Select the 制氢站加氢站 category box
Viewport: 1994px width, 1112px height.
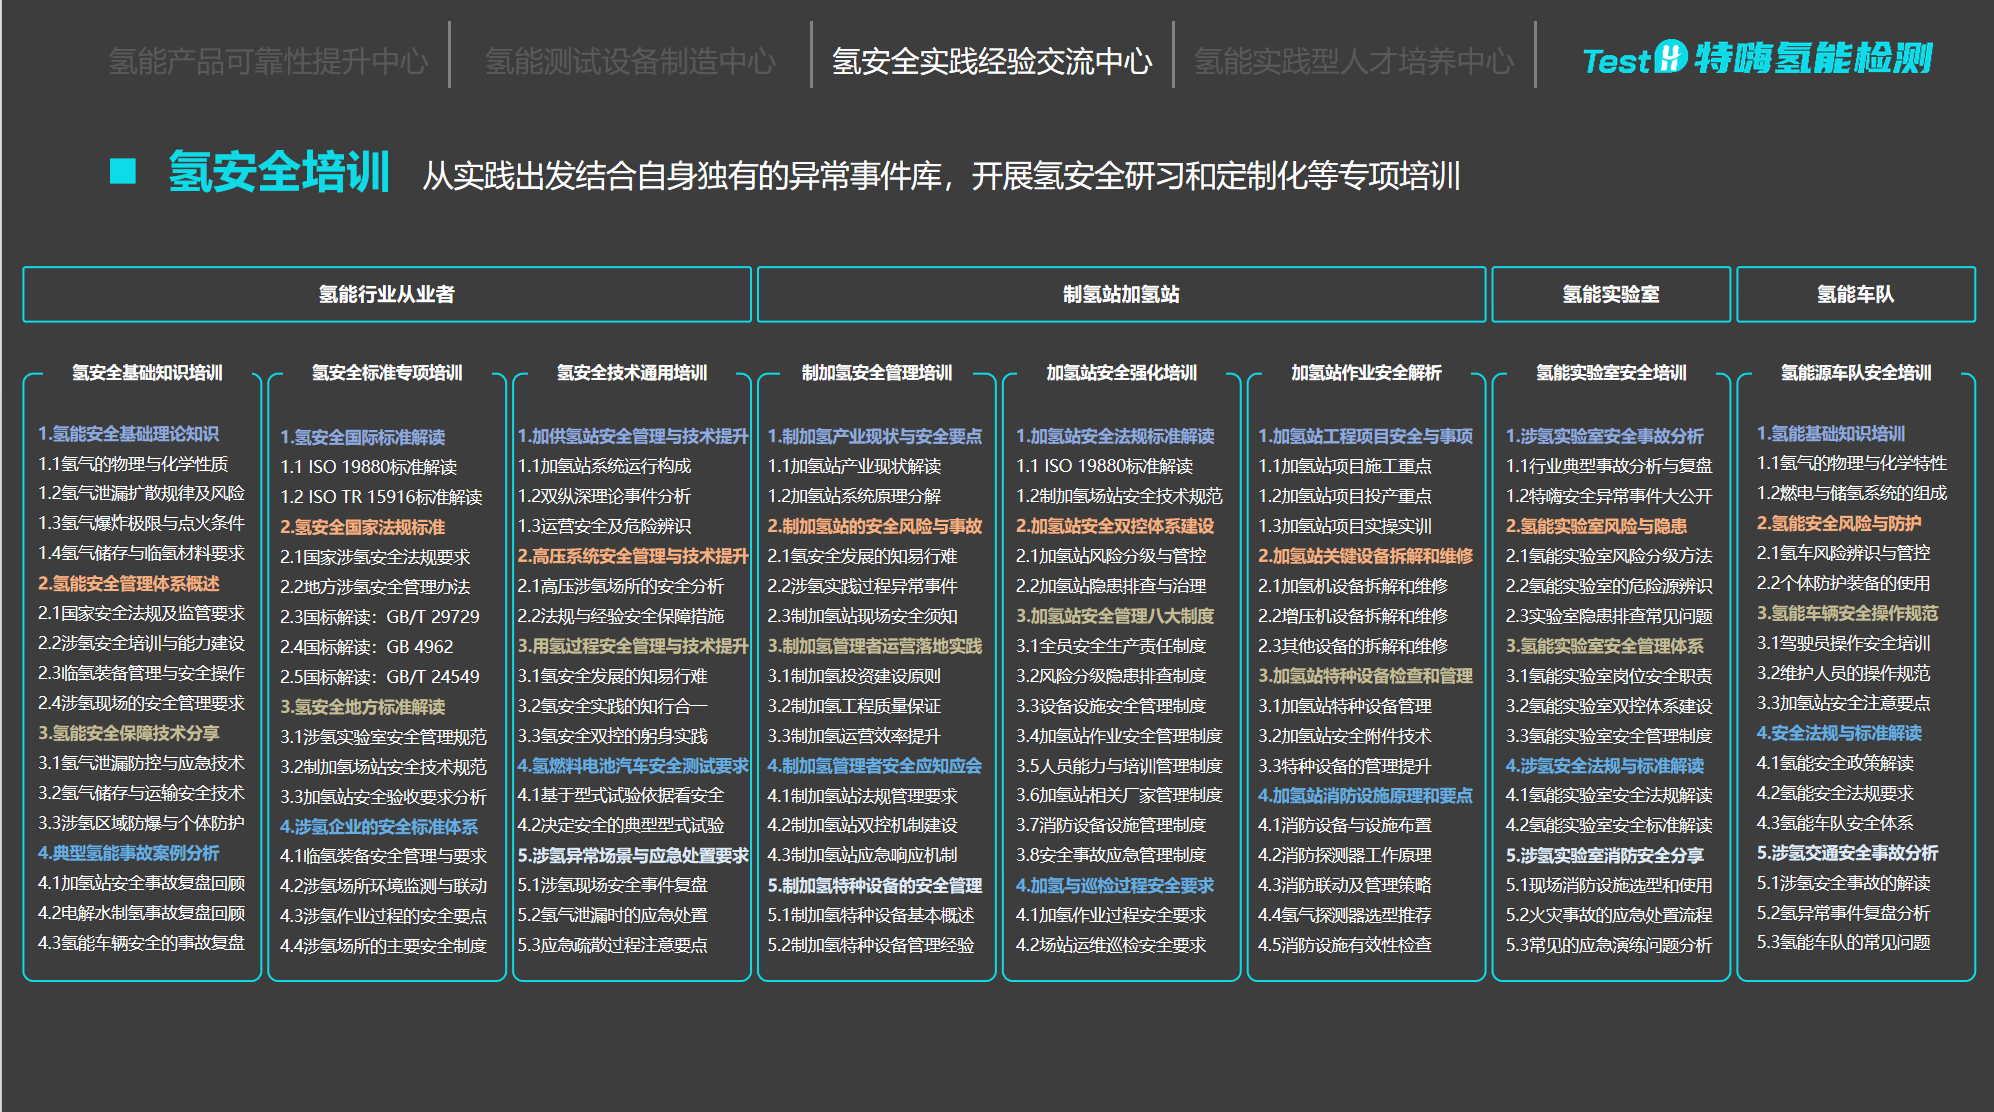click(1121, 294)
